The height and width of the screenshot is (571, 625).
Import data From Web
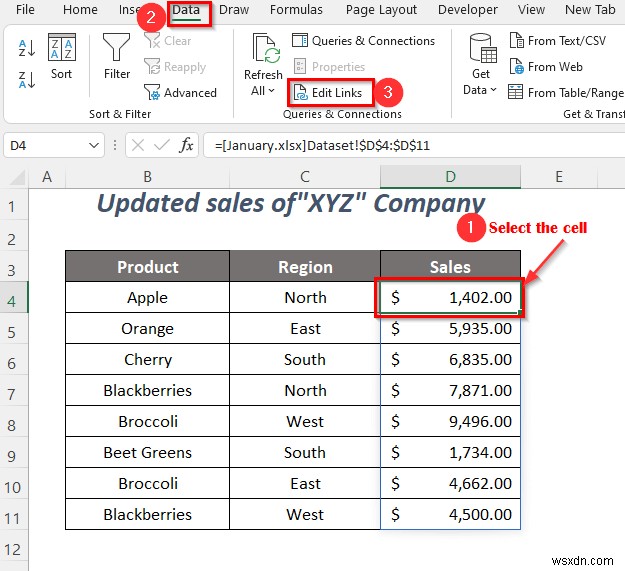click(546, 67)
